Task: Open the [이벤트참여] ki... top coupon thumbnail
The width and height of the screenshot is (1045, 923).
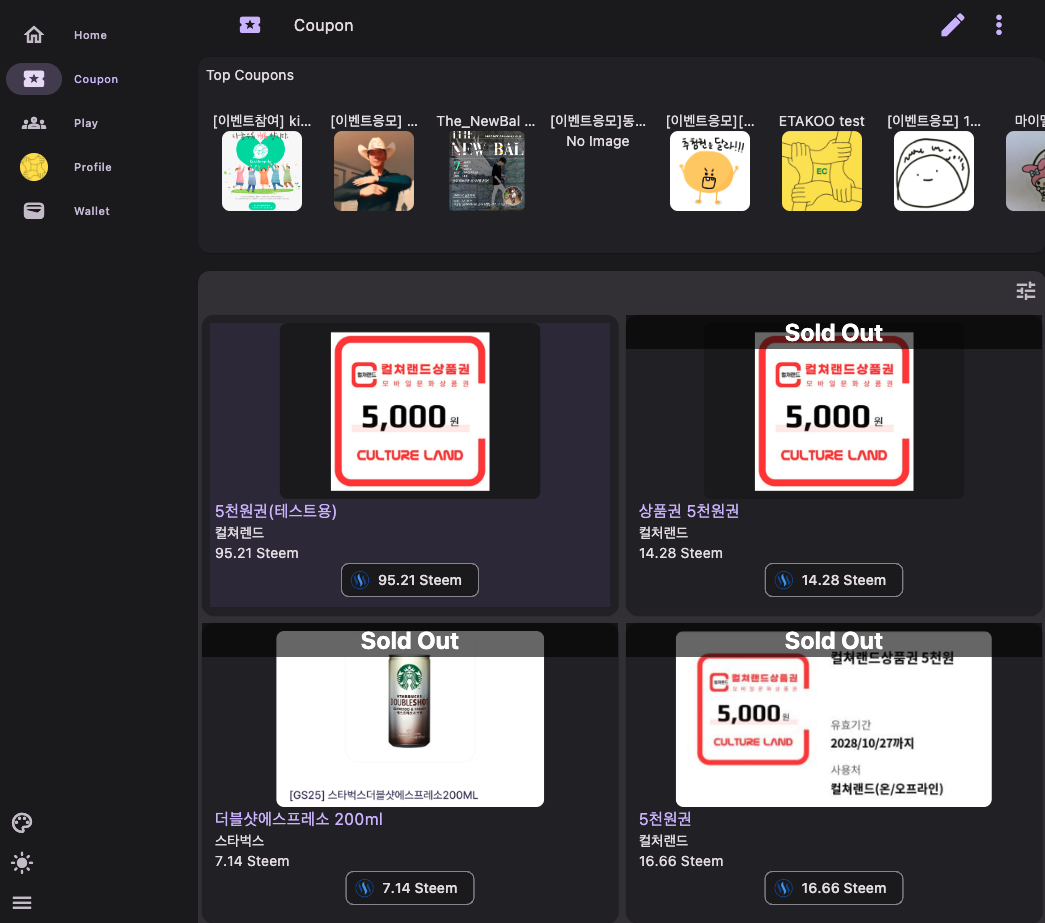Action: [262, 171]
